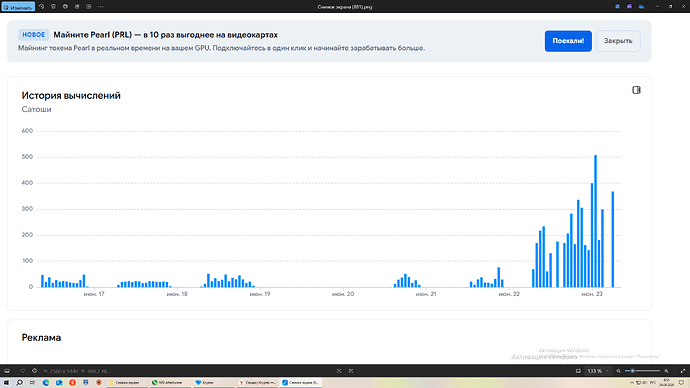The height and width of the screenshot is (388, 690).
Task: Click the Закрыть button on the banner
Action: 618,41
